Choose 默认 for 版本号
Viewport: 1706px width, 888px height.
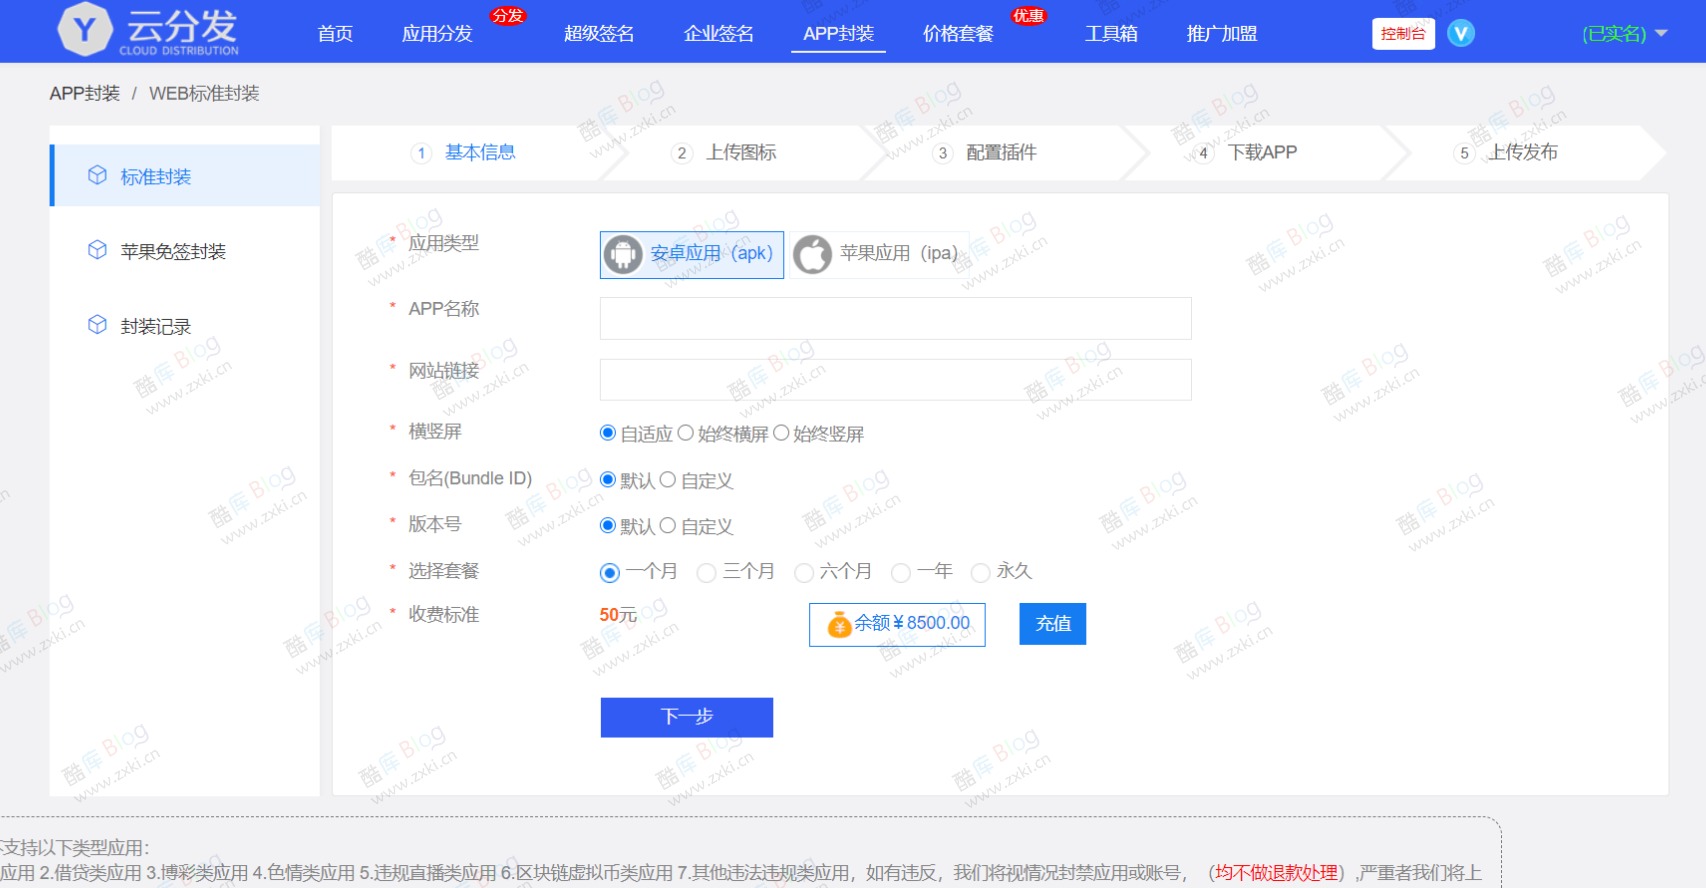point(607,525)
